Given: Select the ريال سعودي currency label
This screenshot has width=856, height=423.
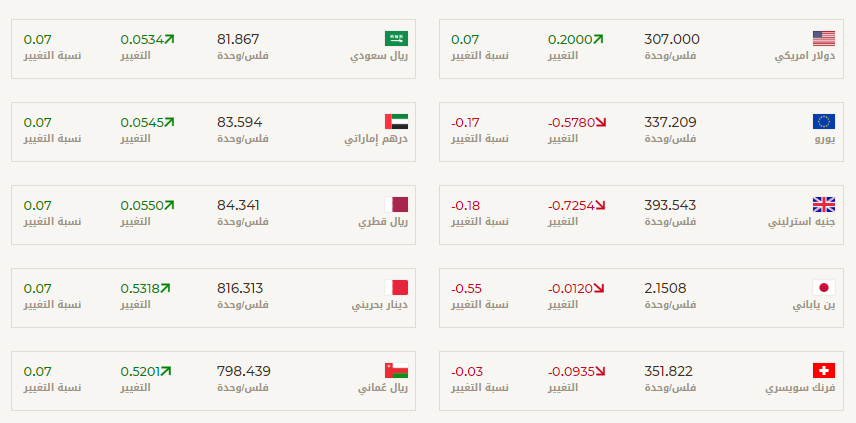Looking at the screenshot, I should point(379,56).
